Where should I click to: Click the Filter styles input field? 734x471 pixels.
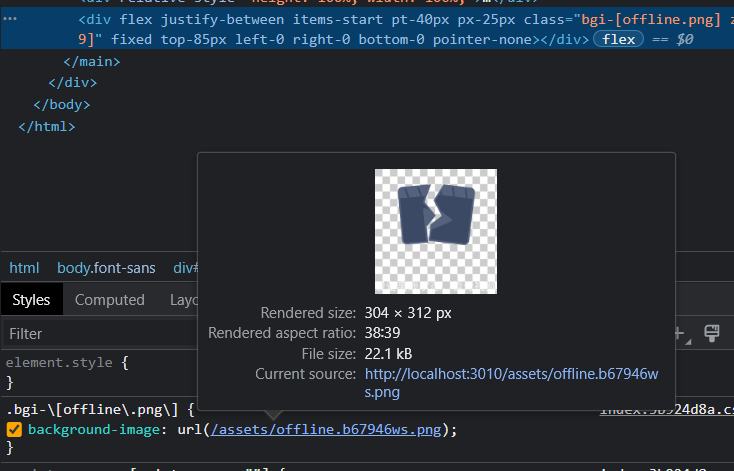[x=100, y=334]
